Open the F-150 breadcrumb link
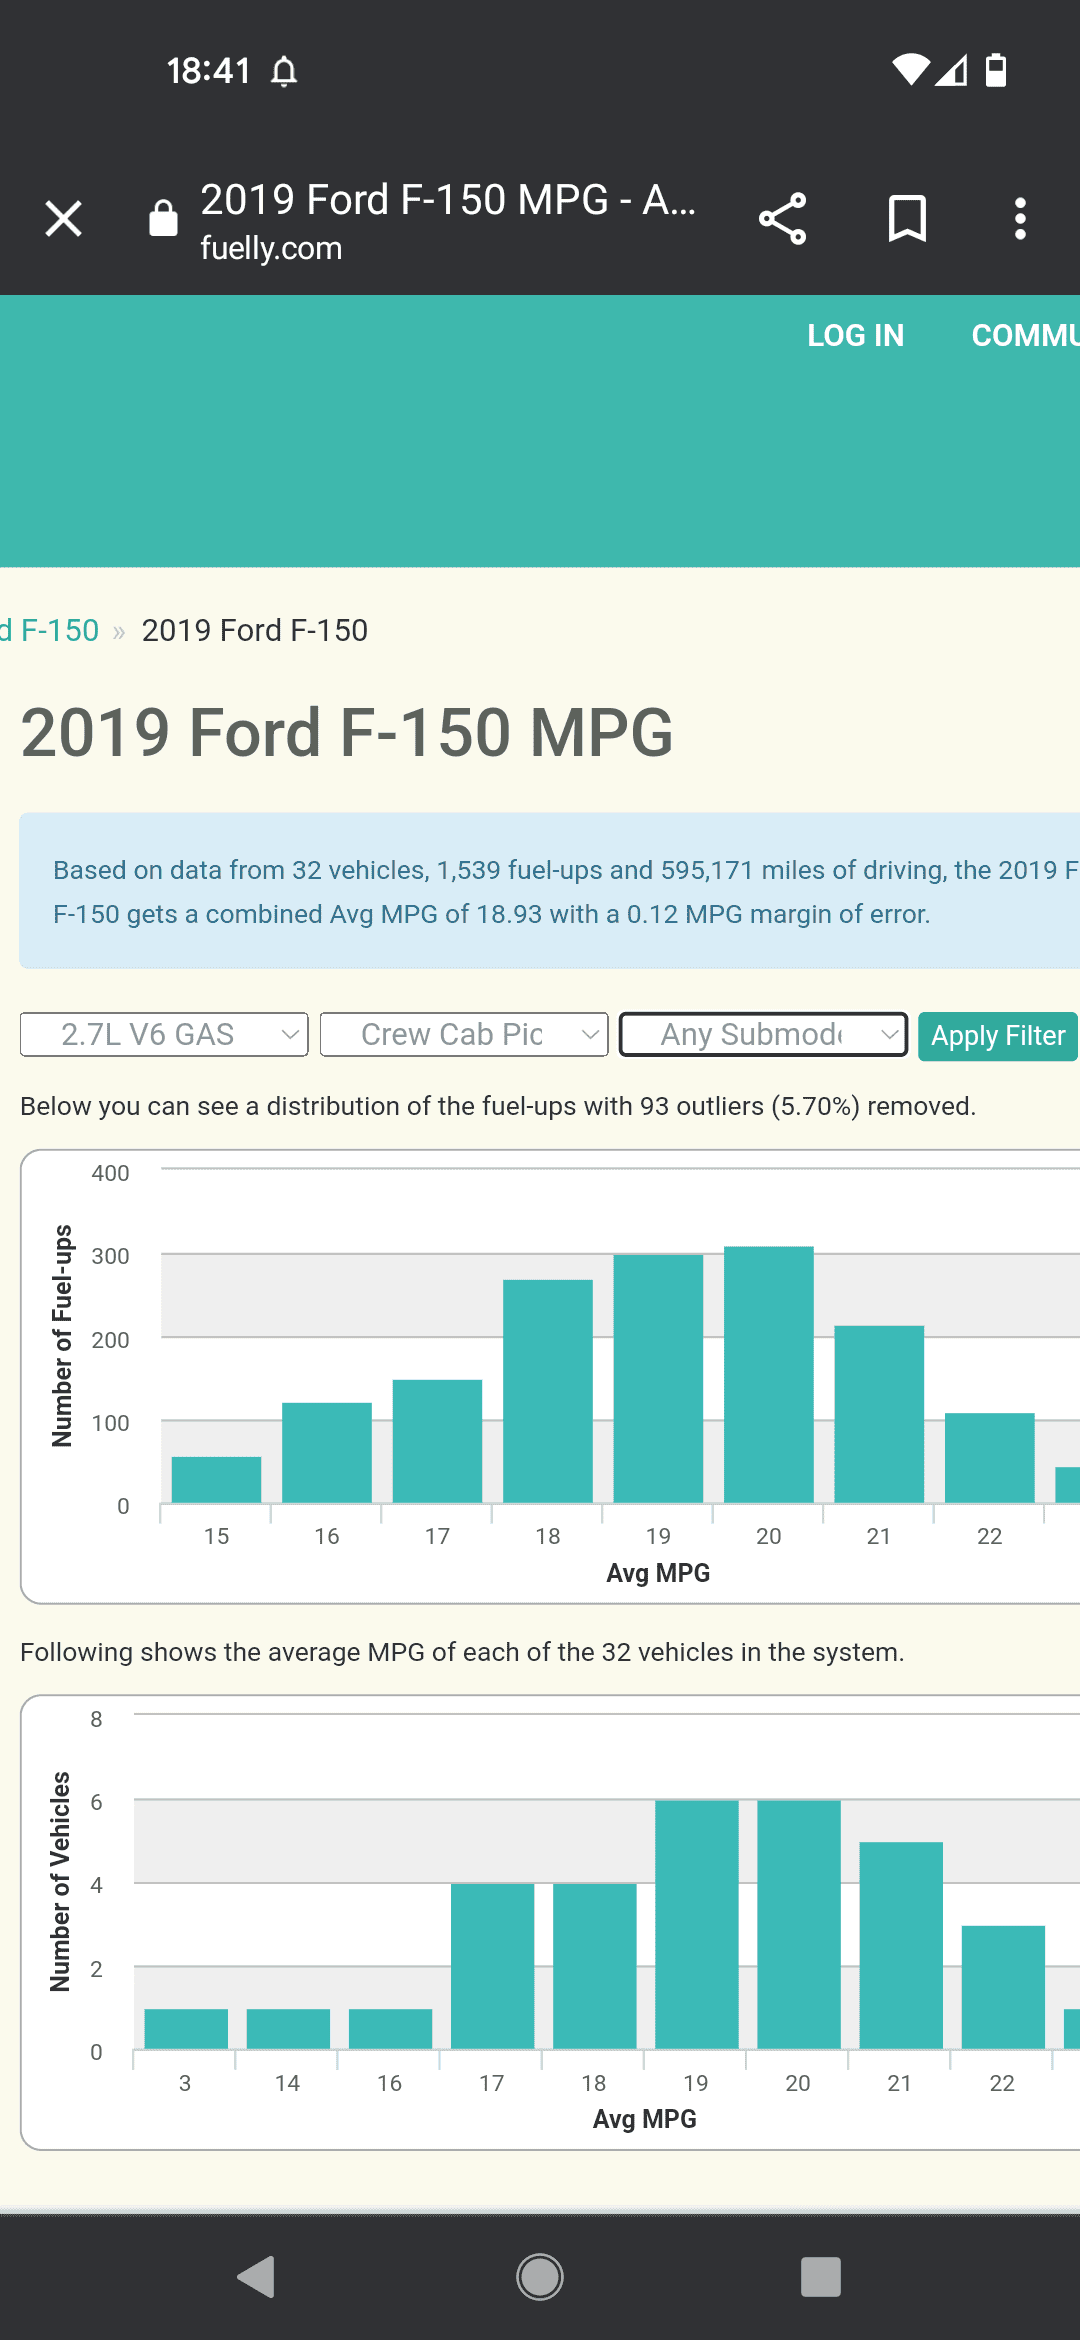This screenshot has height=2340, width=1080. (50, 630)
